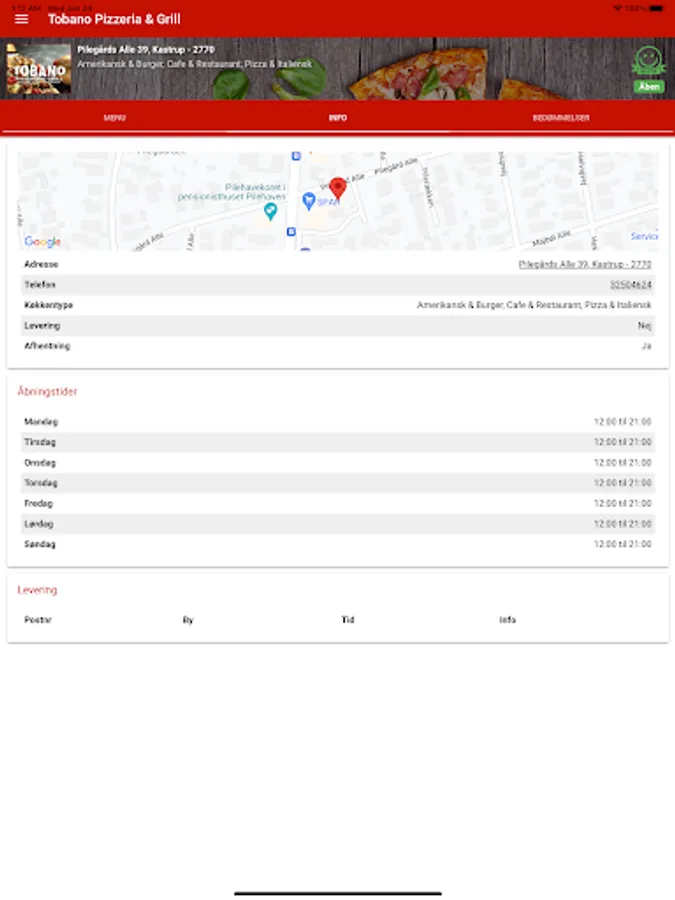Image resolution: width=675 pixels, height=900 pixels.
Task: Tap the Postnr column header
Action: (x=38, y=620)
